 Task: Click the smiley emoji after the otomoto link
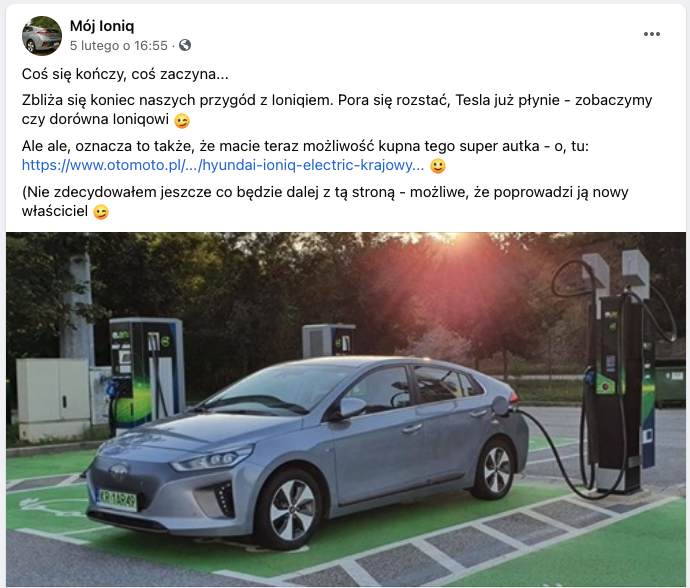coord(437,166)
